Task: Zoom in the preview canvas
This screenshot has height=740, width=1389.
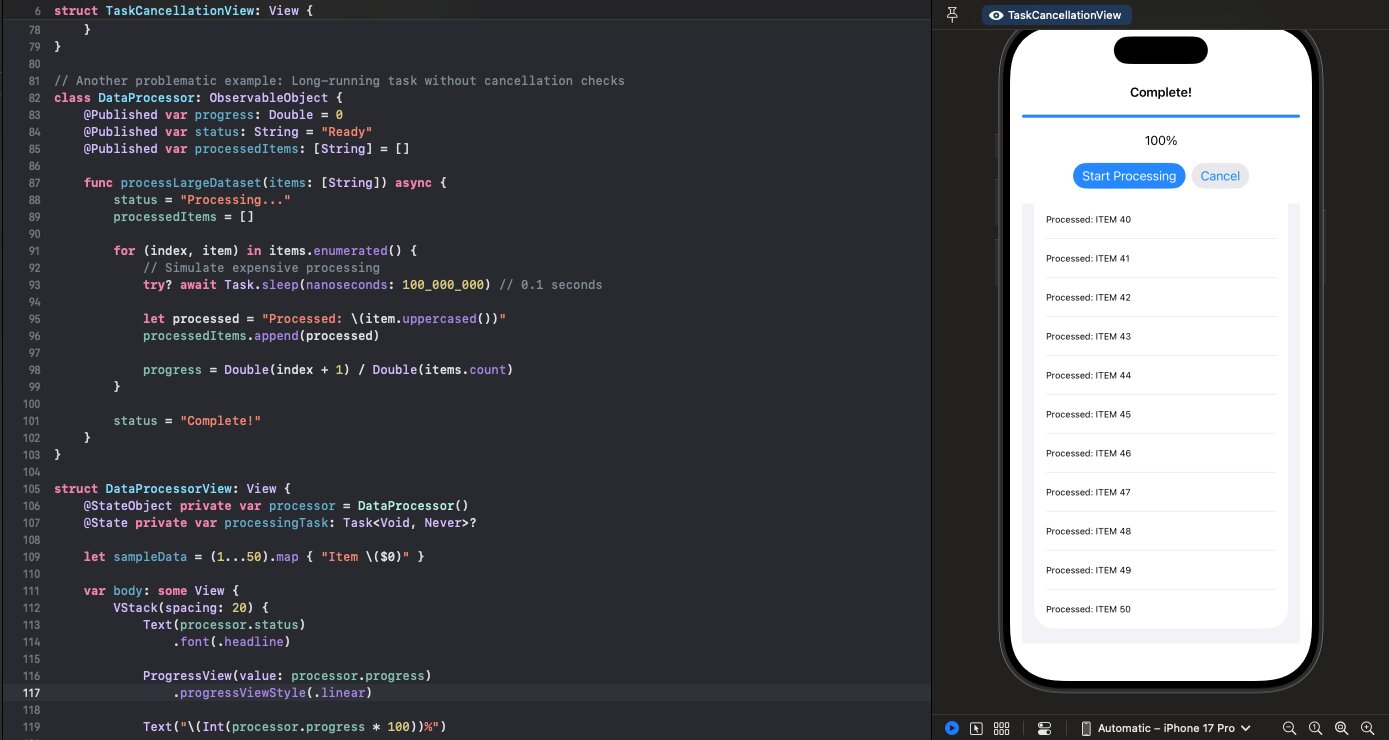Action: pyautogui.click(x=1366, y=728)
